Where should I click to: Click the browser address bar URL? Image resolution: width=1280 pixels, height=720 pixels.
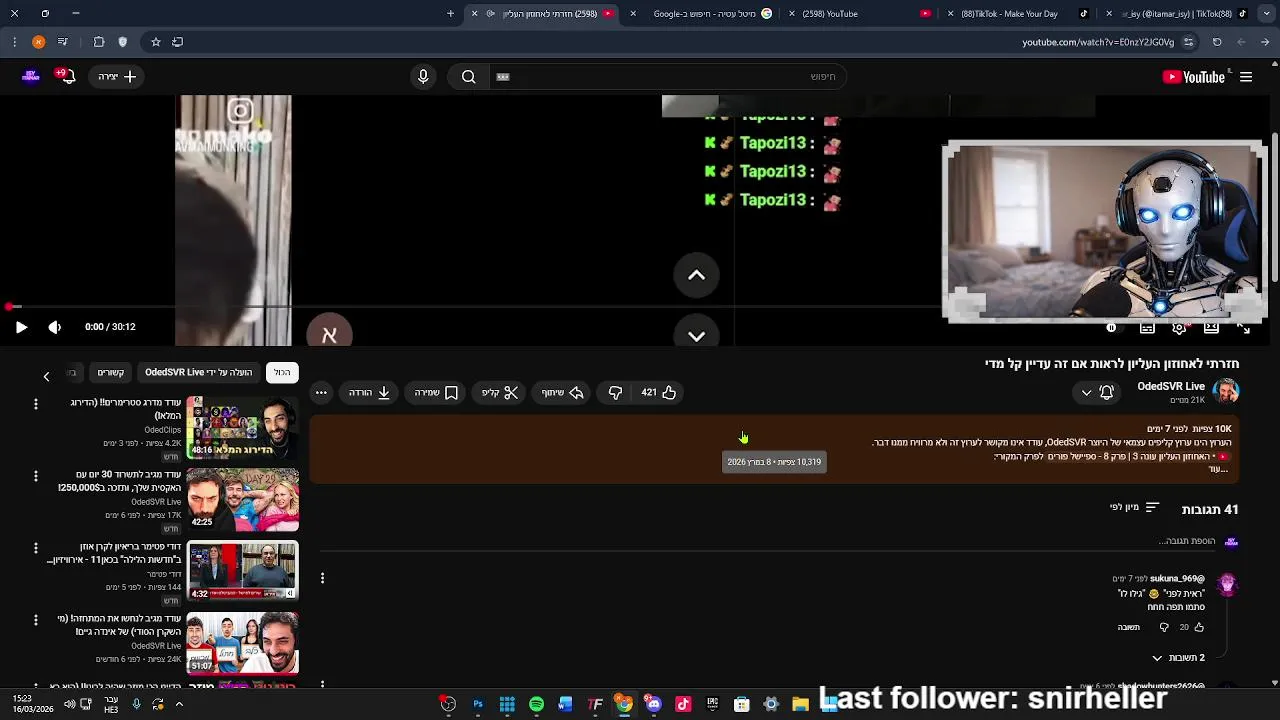click(x=1097, y=42)
